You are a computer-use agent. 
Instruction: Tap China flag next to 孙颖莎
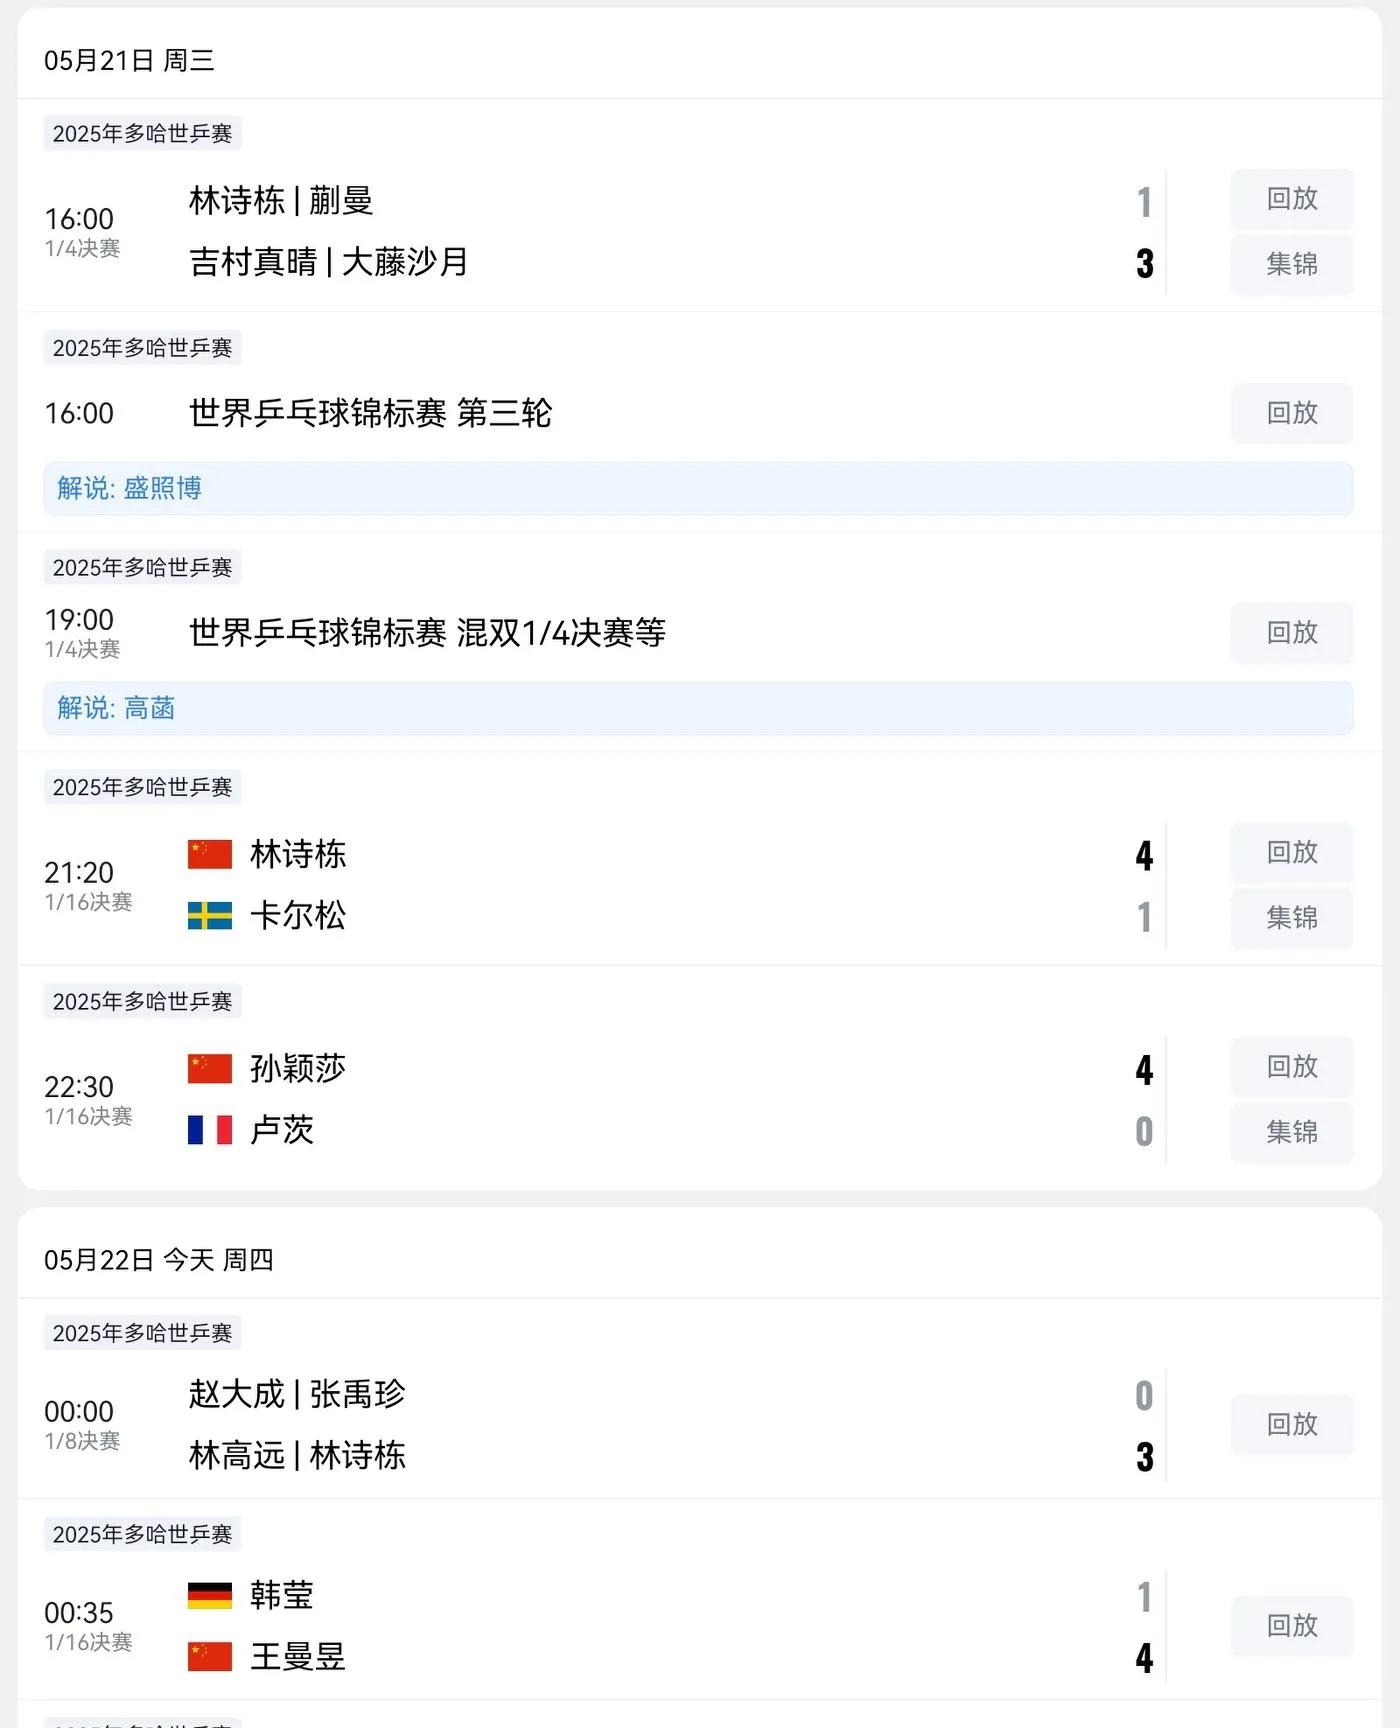[x=210, y=1068]
